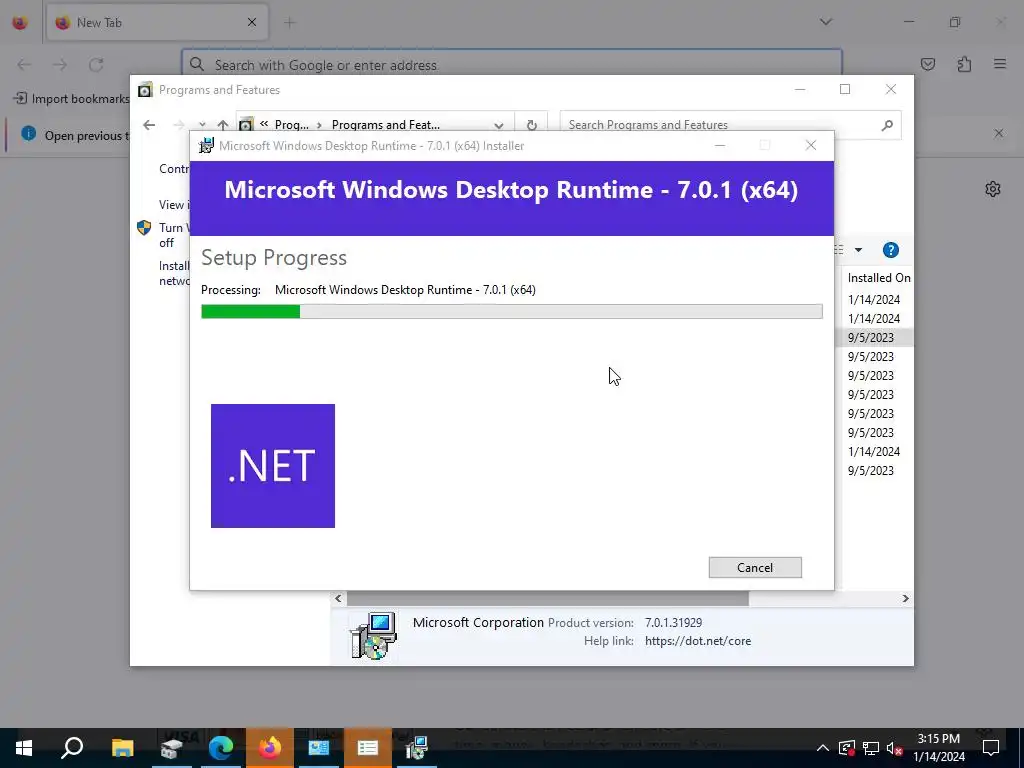Screen dimensions: 1024x768
Task: Open Programs and Features help icon
Action: click(890, 250)
